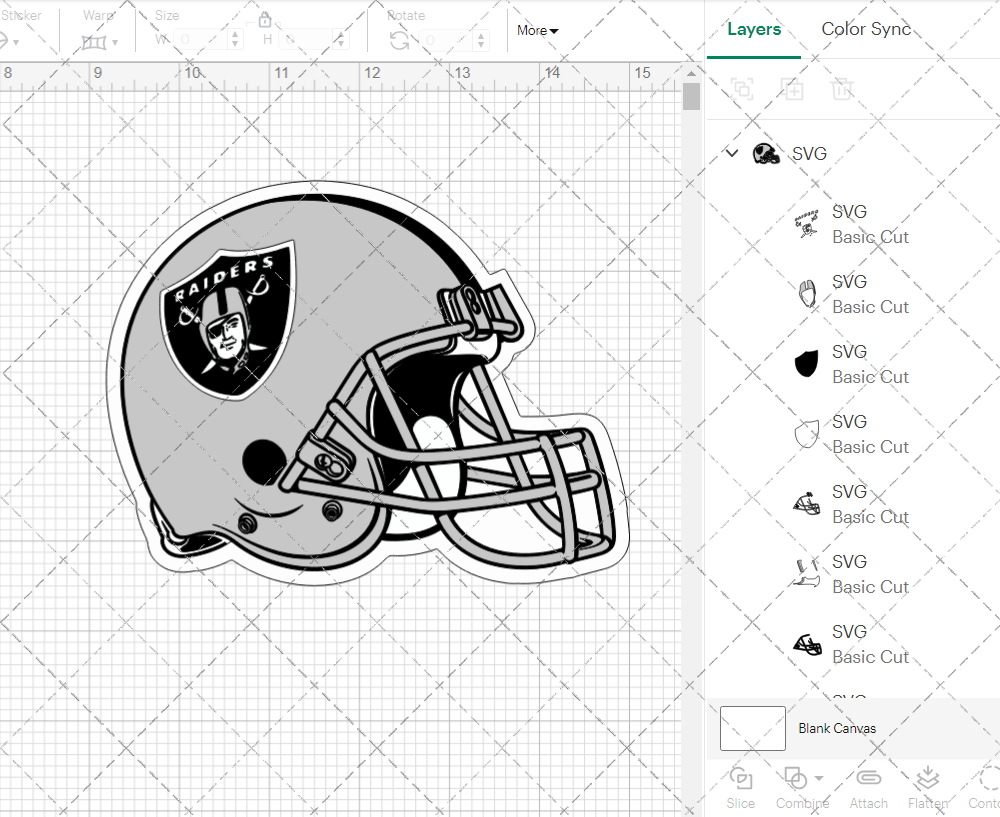The width and height of the screenshot is (1000, 817).
Task: Collapse the SVG layer group
Action: pyautogui.click(x=731, y=153)
